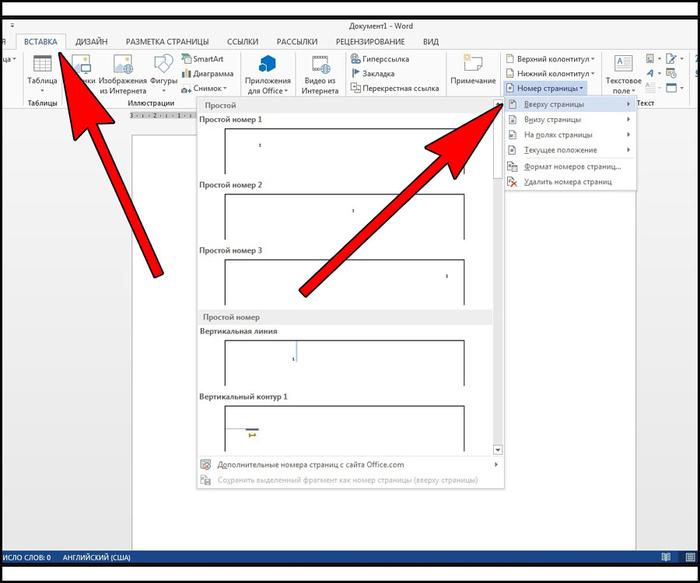Viewport: 700px width, 583px height.
Task: Click Удалить номера страниц
Action: pos(565,182)
